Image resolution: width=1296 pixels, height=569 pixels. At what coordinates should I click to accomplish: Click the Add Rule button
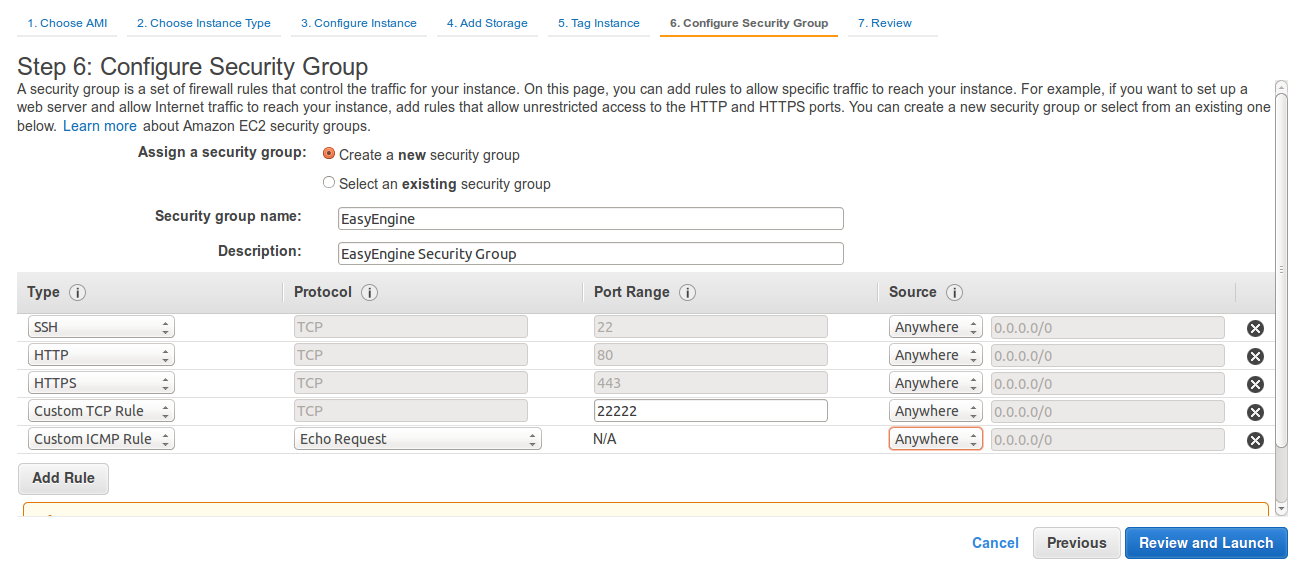pos(63,478)
